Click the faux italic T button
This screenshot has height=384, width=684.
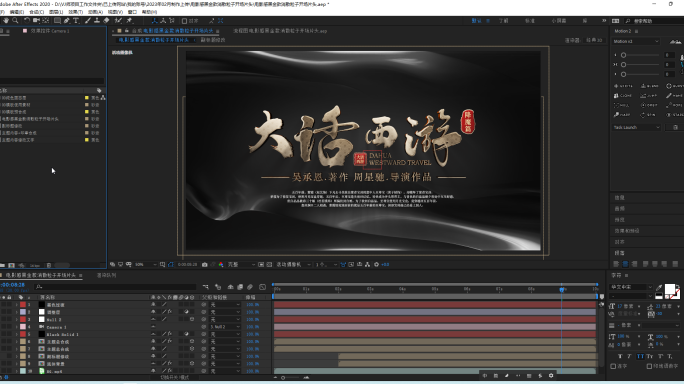click(629, 356)
